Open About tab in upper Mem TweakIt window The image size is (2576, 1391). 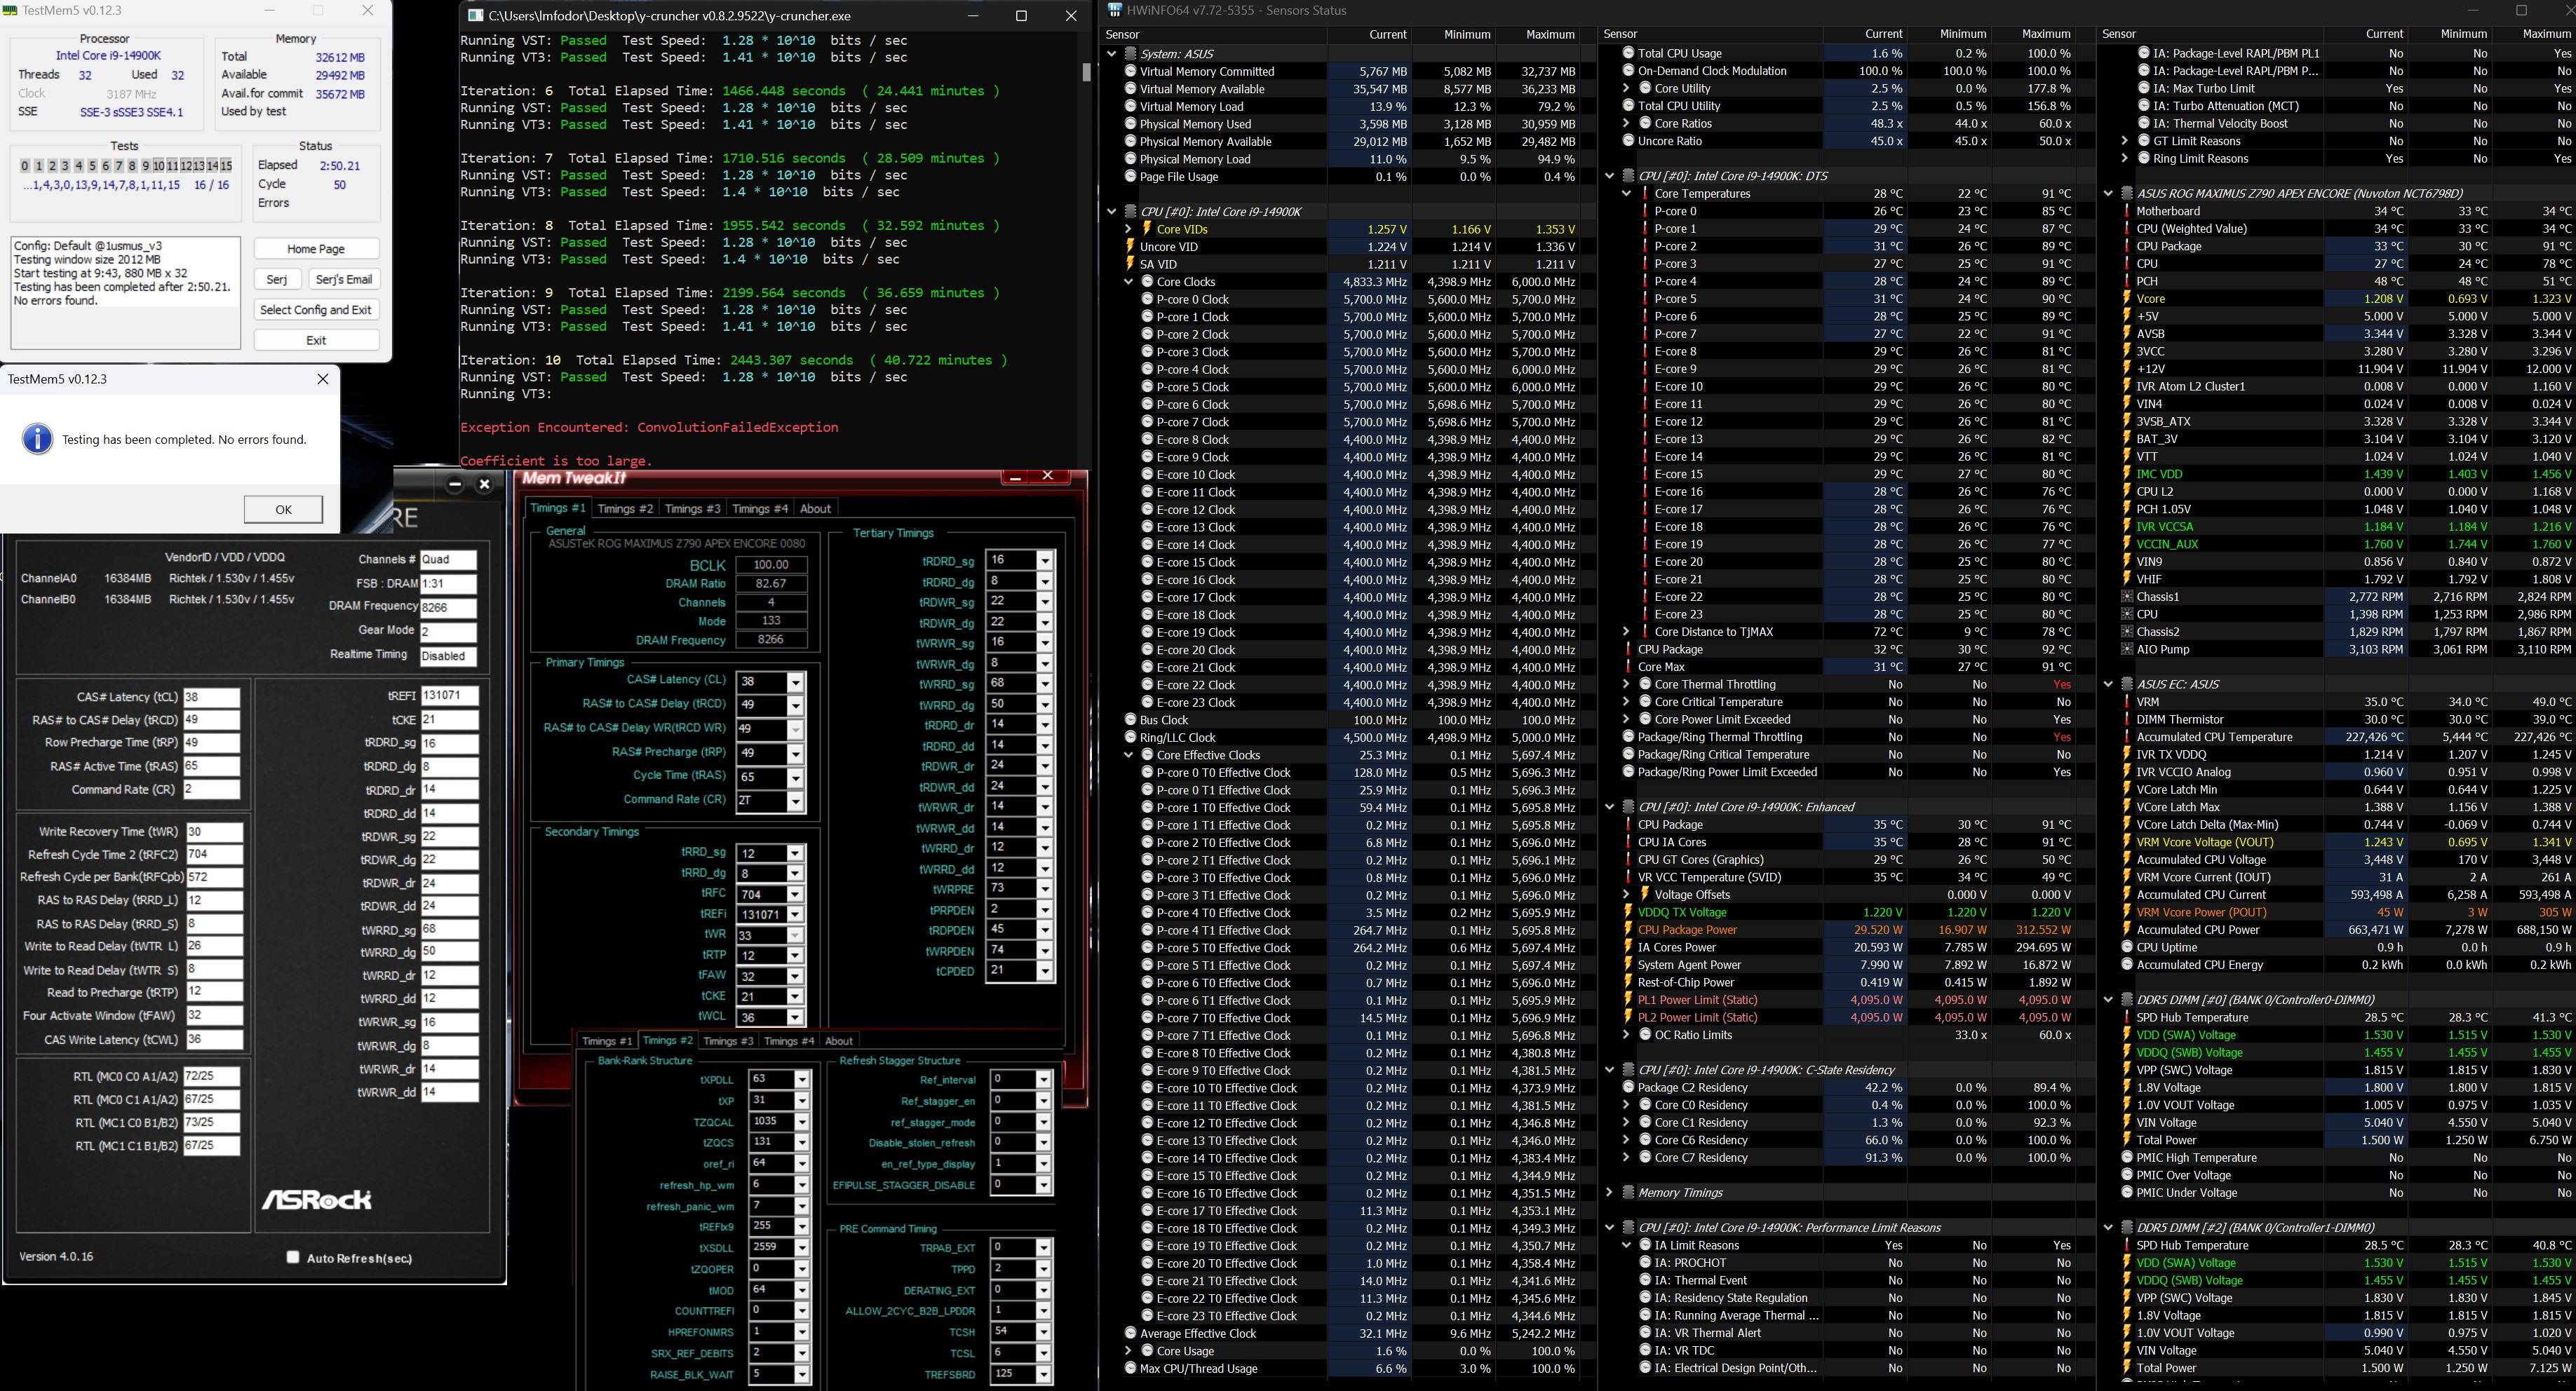click(815, 508)
